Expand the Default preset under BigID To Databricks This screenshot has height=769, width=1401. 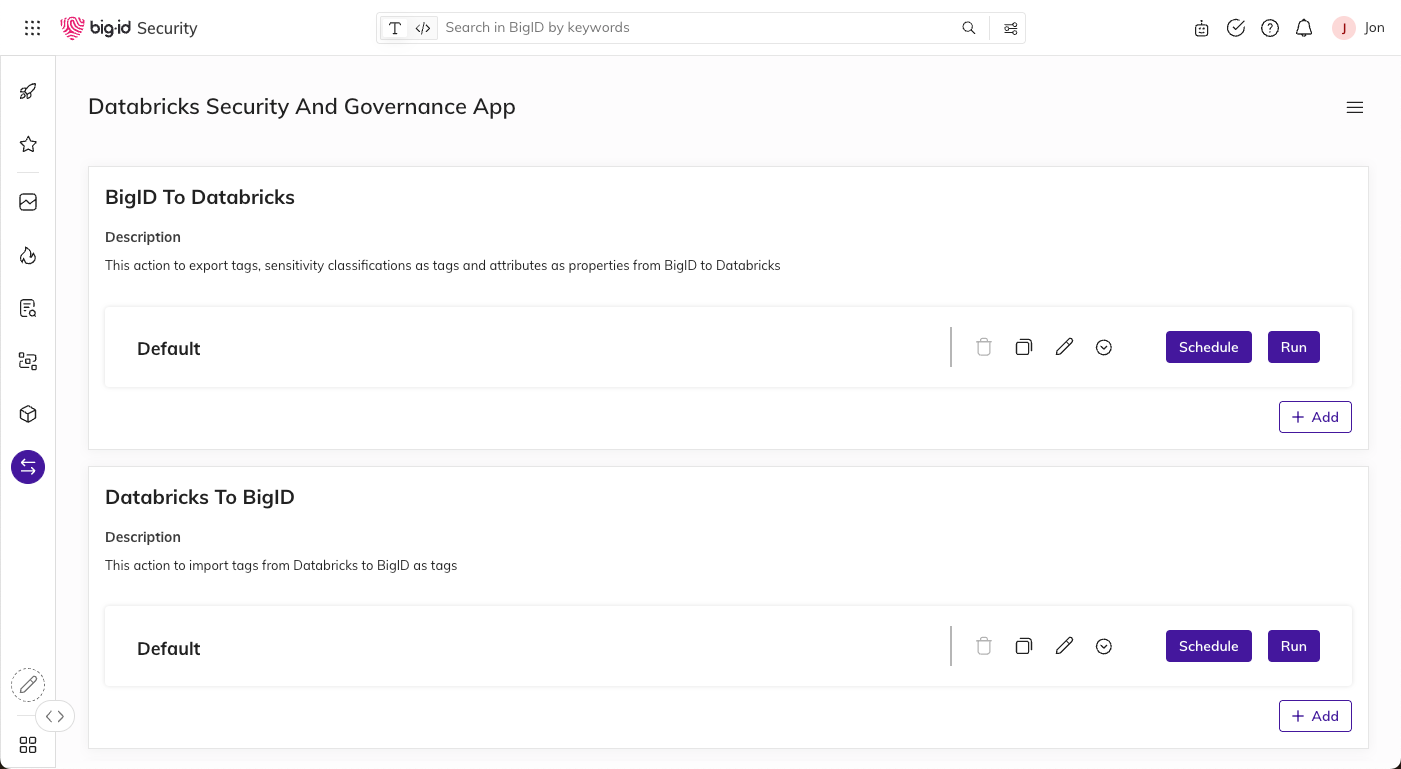point(1104,346)
